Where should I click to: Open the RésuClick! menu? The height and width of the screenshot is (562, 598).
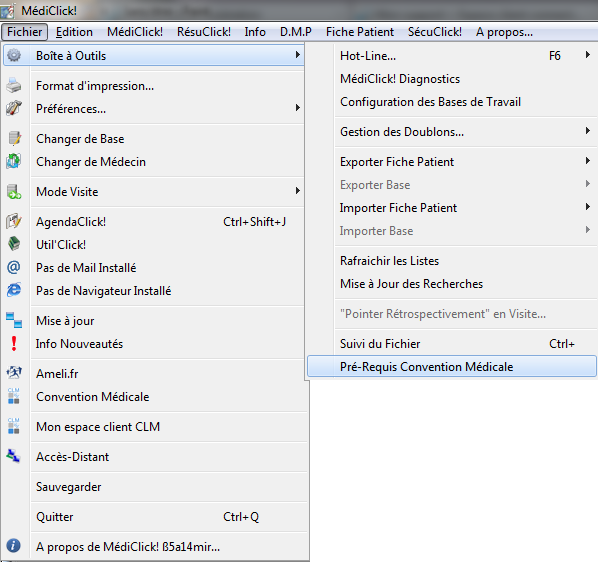click(204, 32)
